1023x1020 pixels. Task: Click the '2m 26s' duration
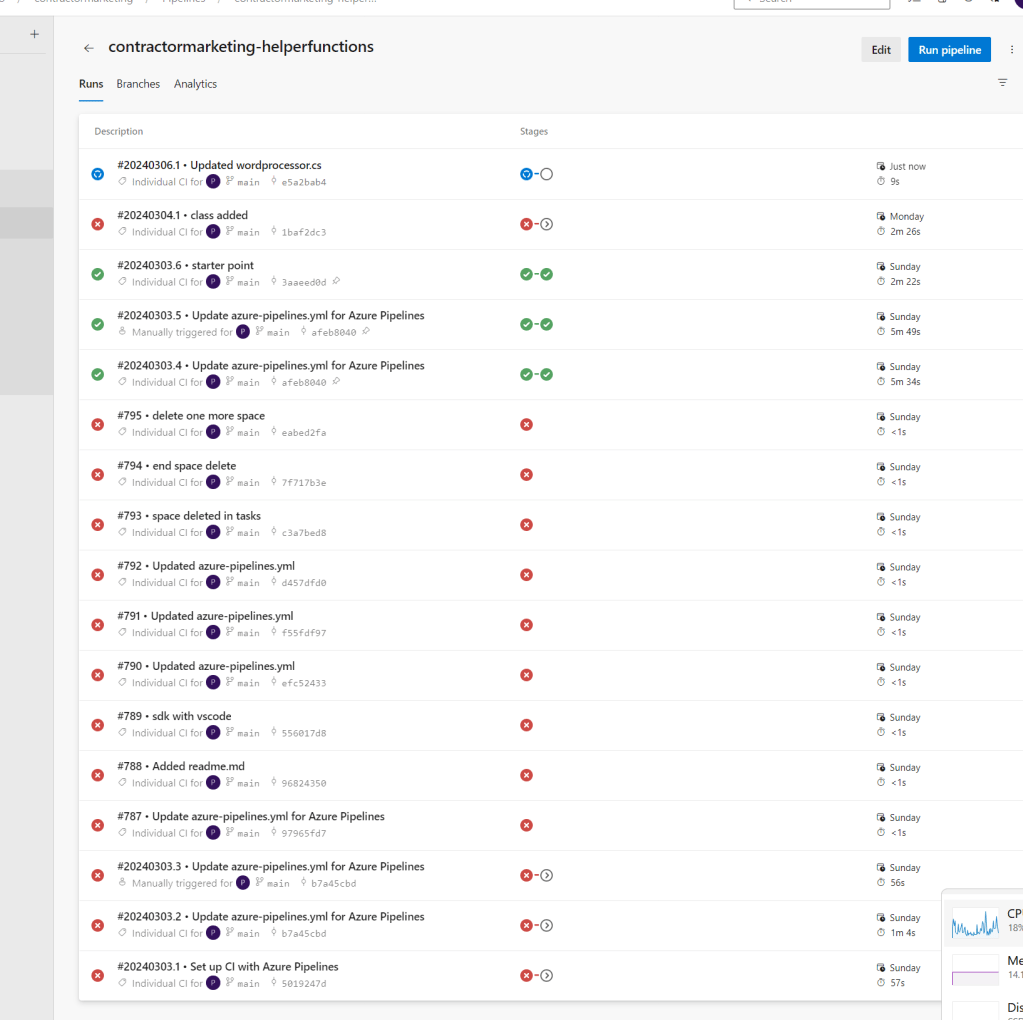(906, 232)
